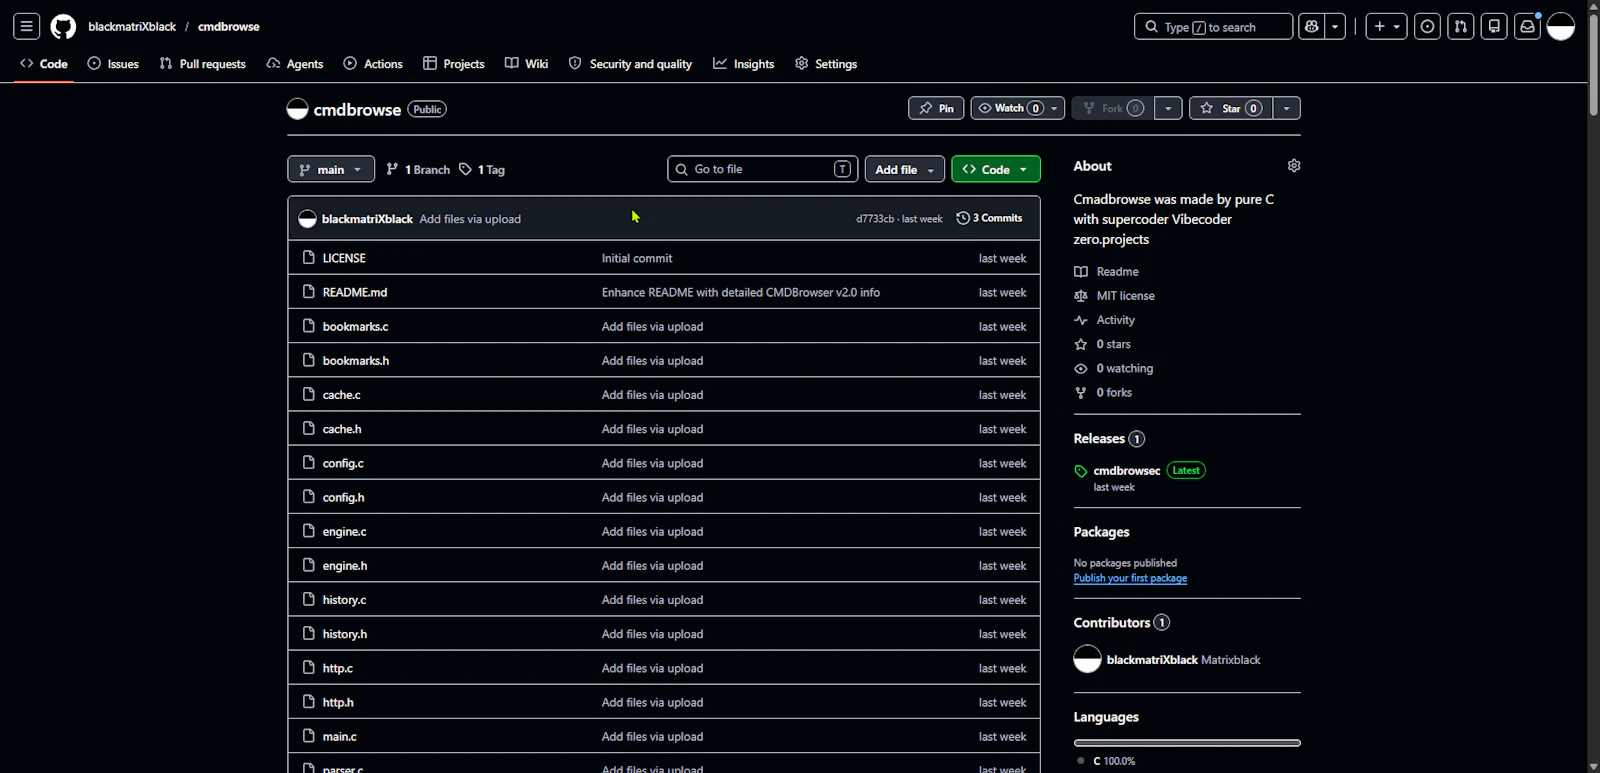Image resolution: width=1600 pixels, height=773 pixels.
Task: Open the bookmarks.c file
Action: (x=356, y=327)
